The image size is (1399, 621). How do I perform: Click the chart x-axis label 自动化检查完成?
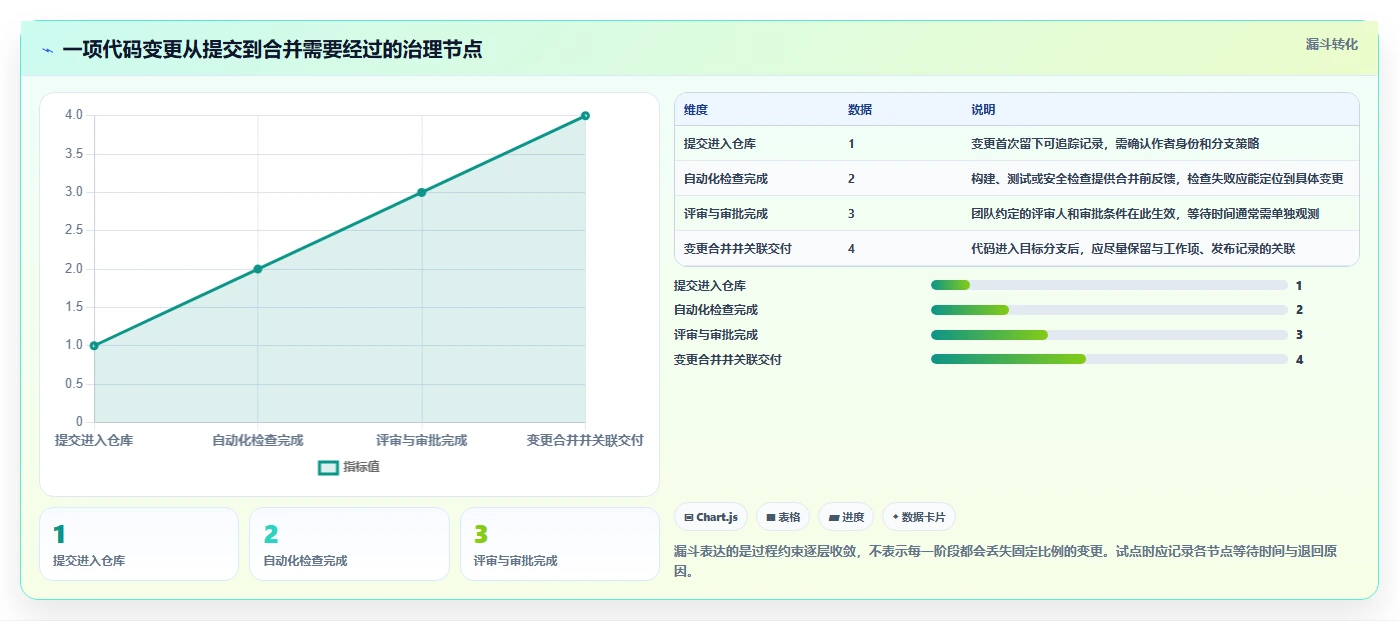258,440
